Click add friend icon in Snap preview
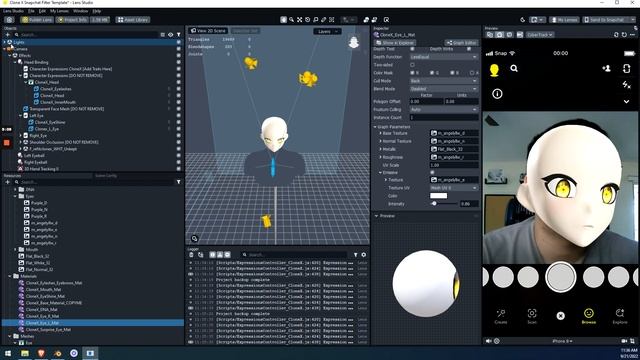640x360 pixels. pos(607,69)
